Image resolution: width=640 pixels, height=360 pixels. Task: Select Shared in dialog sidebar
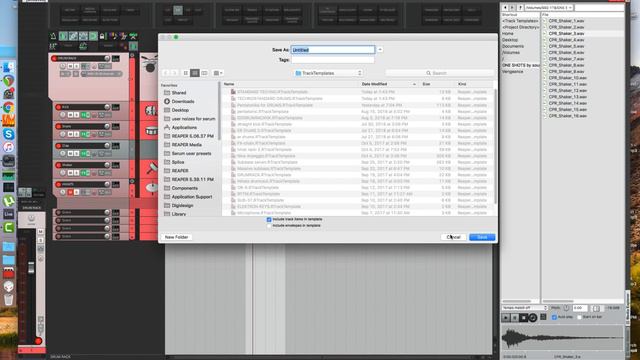click(x=179, y=93)
